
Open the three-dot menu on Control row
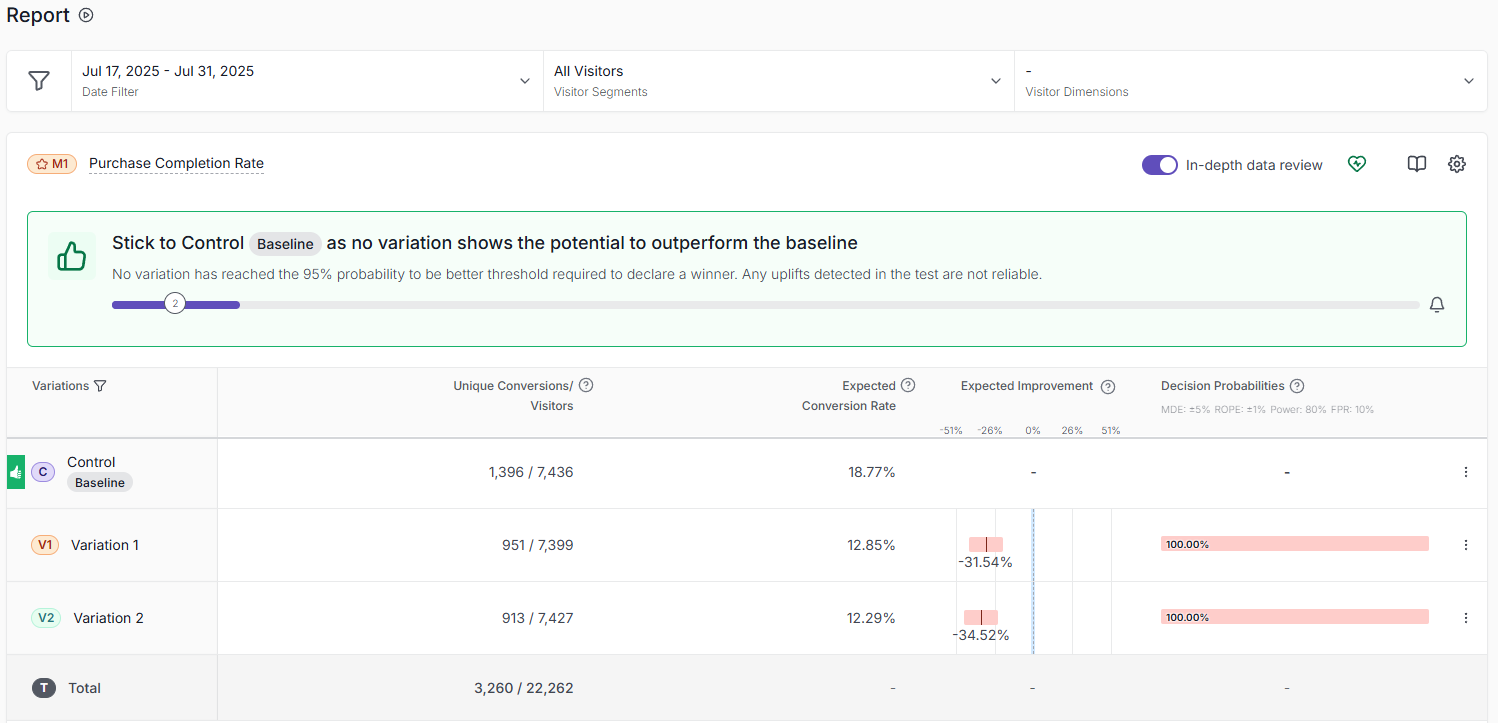tap(1466, 471)
